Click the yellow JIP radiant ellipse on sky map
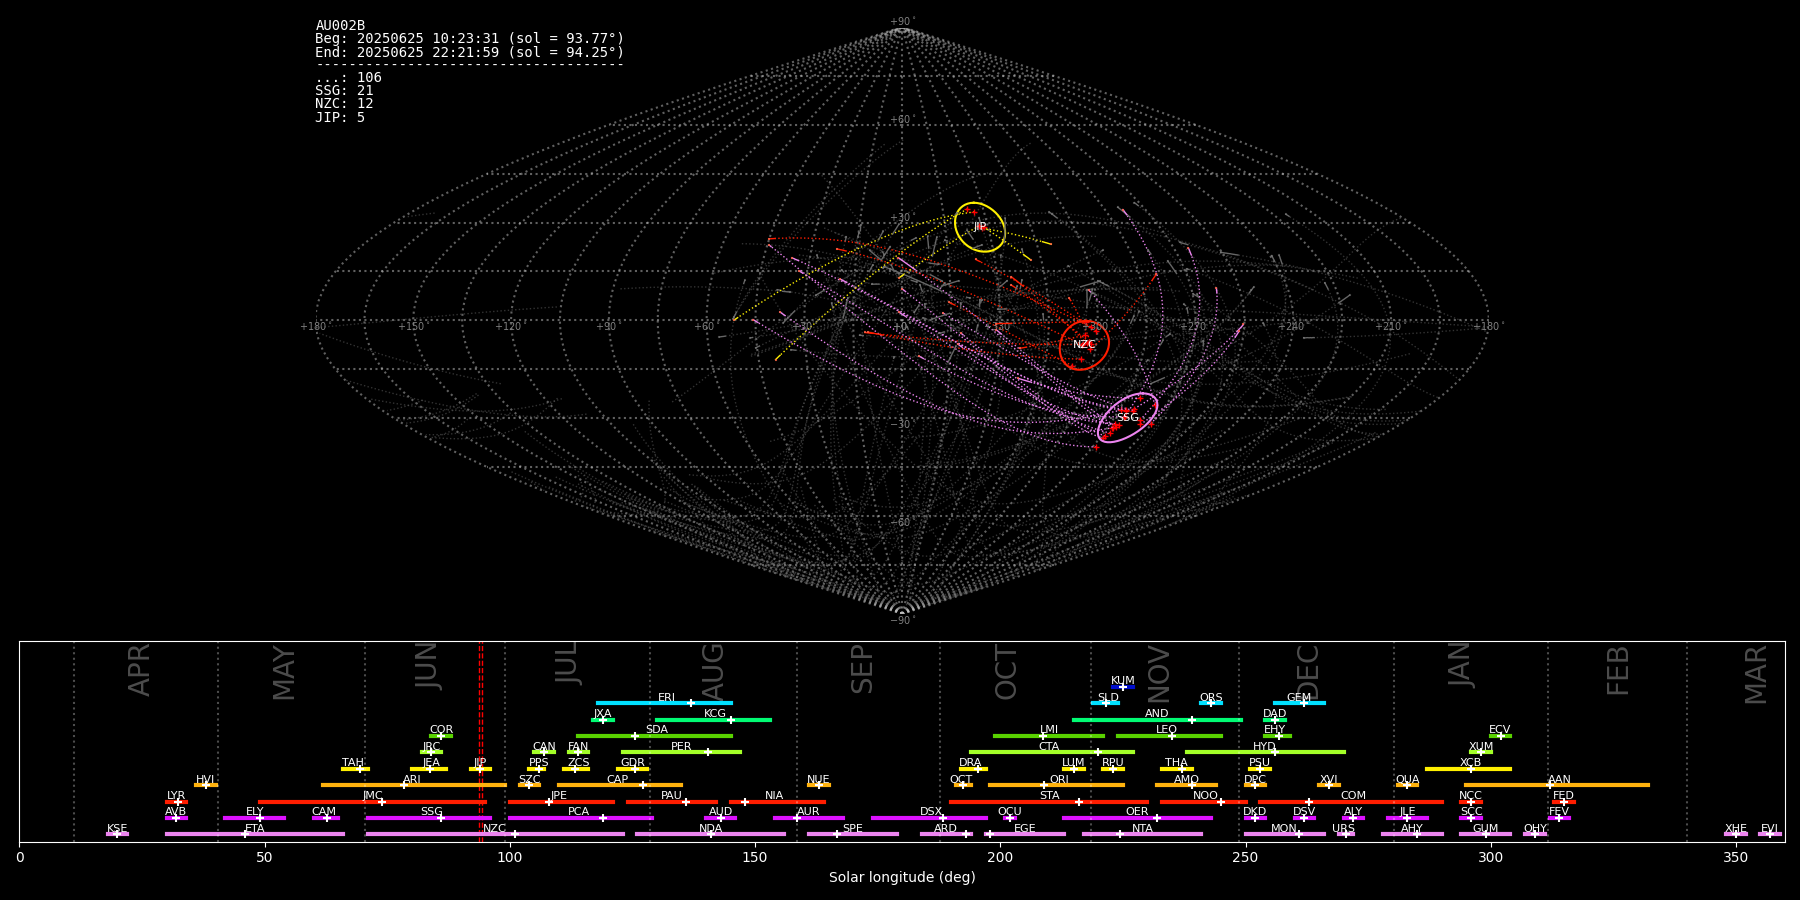 pyautogui.click(x=980, y=227)
